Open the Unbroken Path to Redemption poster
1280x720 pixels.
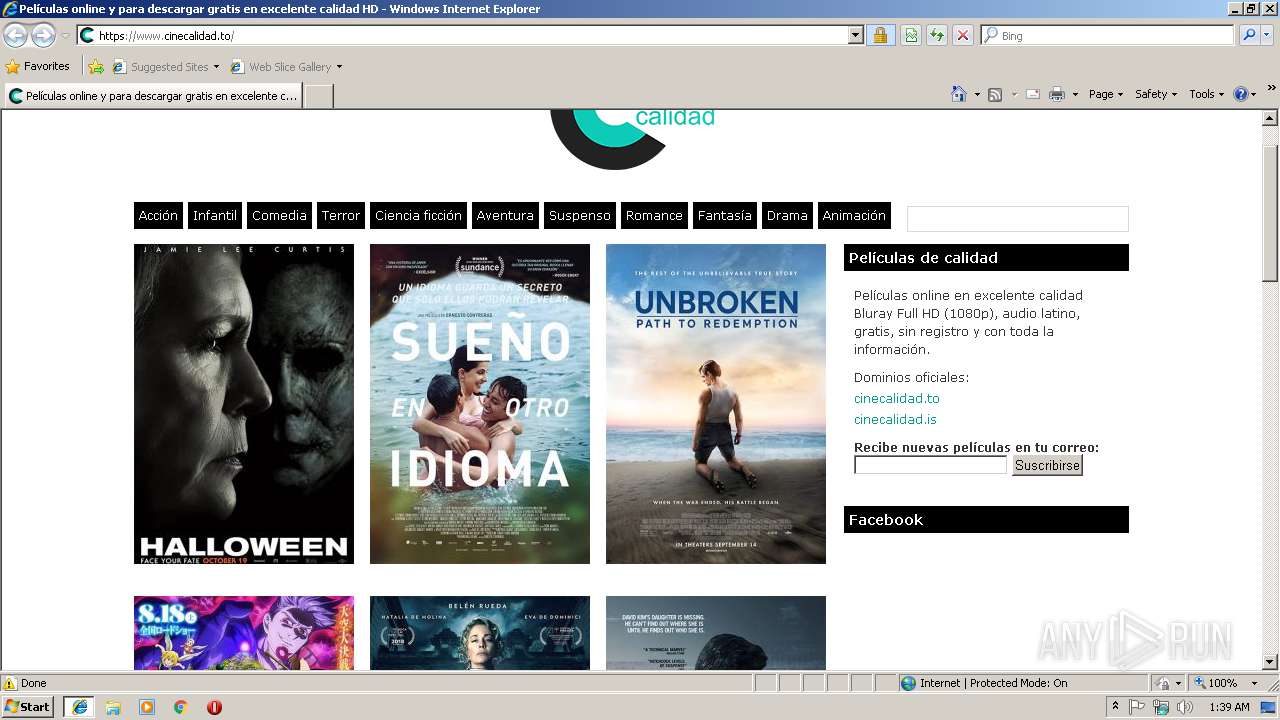click(x=716, y=404)
